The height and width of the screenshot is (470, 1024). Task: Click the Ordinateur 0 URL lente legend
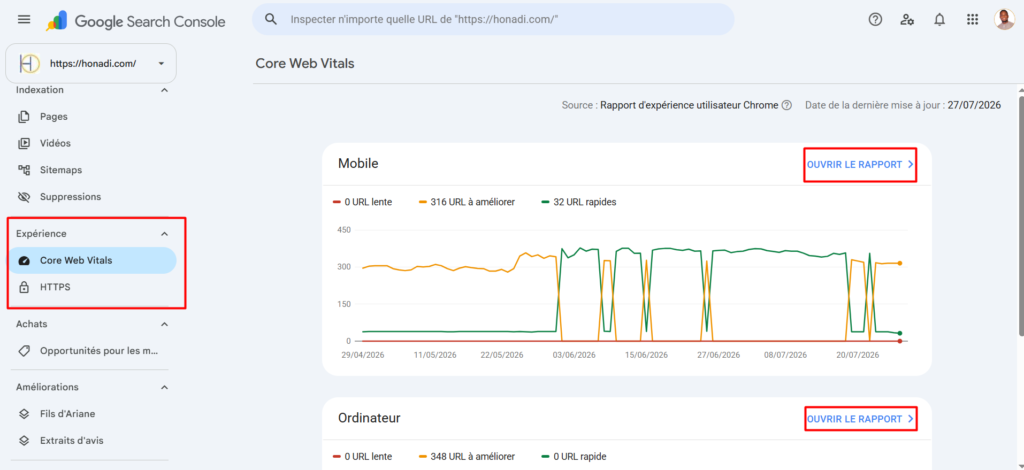pyautogui.click(x=362, y=456)
